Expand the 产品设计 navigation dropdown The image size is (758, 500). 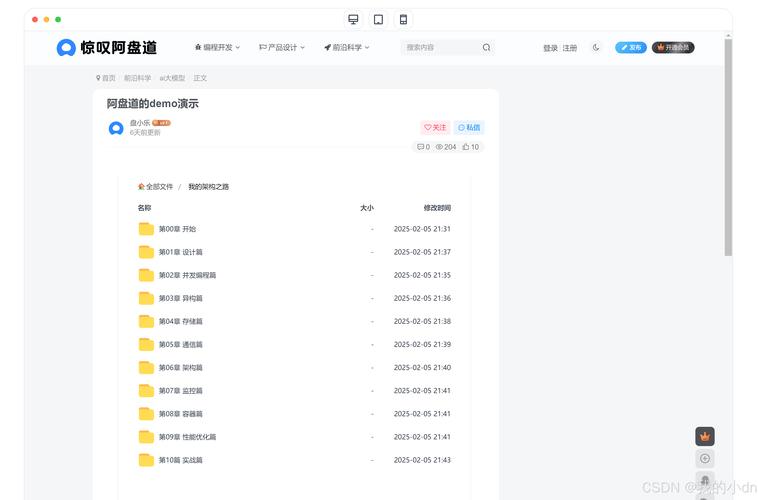282,47
